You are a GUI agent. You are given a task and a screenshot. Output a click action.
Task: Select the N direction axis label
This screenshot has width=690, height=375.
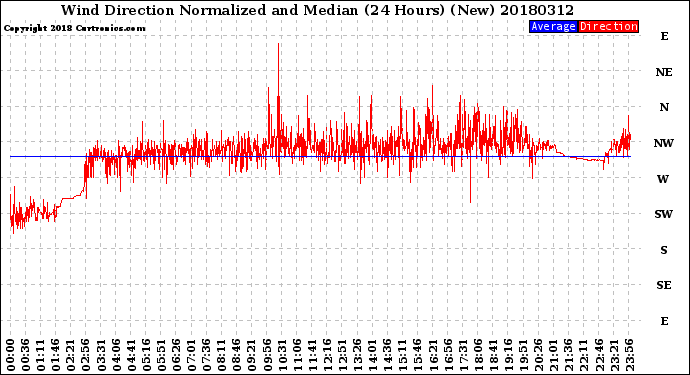coord(664,107)
